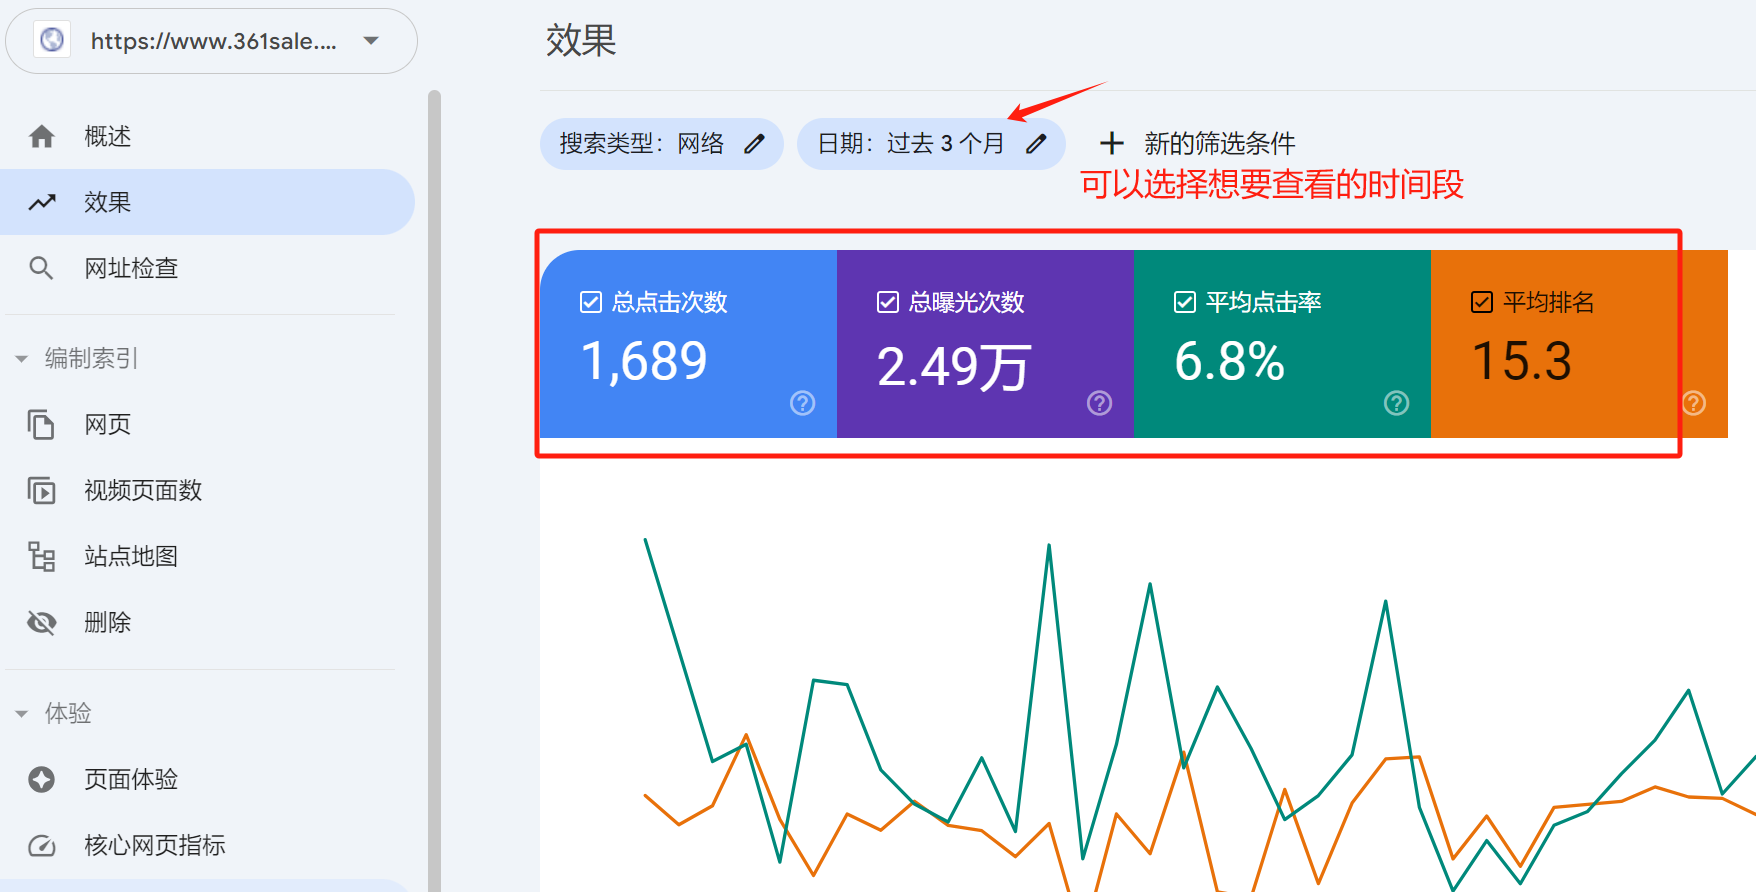Click help icon on total clicks card

click(x=802, y=403)
